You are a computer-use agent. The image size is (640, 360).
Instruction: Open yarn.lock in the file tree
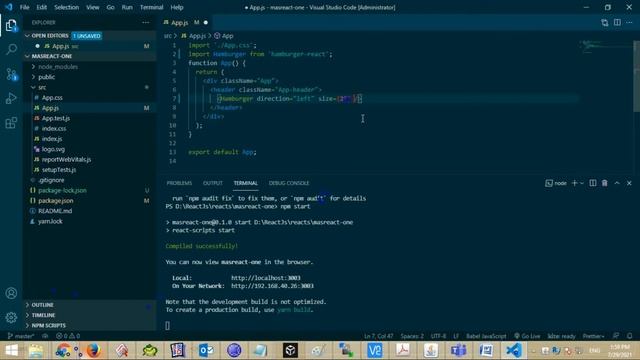(x=50, y=221)
